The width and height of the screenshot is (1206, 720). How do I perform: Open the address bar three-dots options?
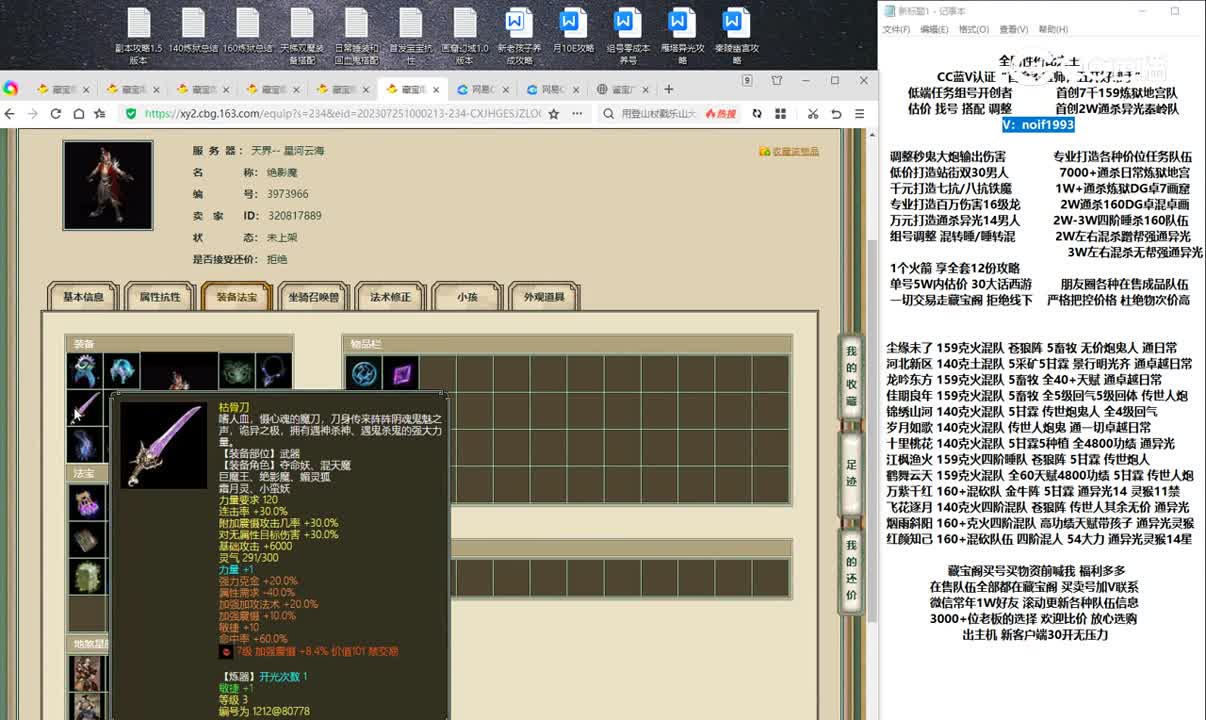tap(576, 114)
